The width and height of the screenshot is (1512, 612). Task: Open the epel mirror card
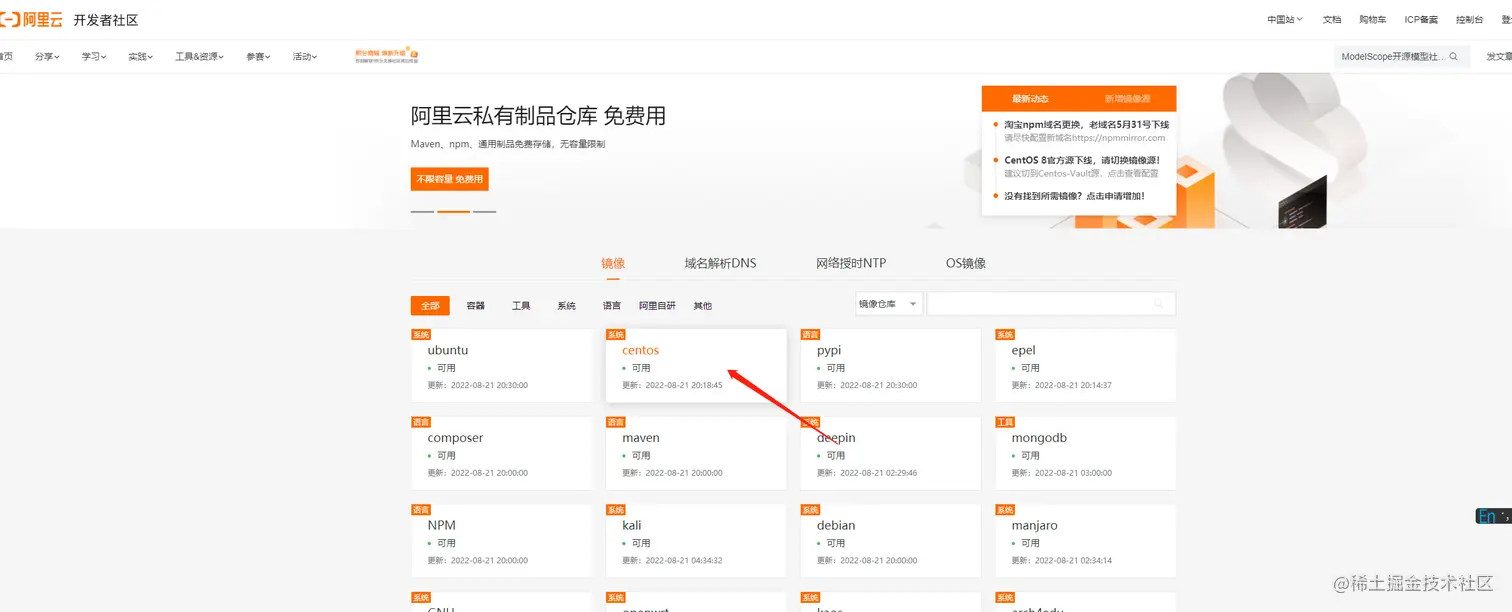point(1085,366)
